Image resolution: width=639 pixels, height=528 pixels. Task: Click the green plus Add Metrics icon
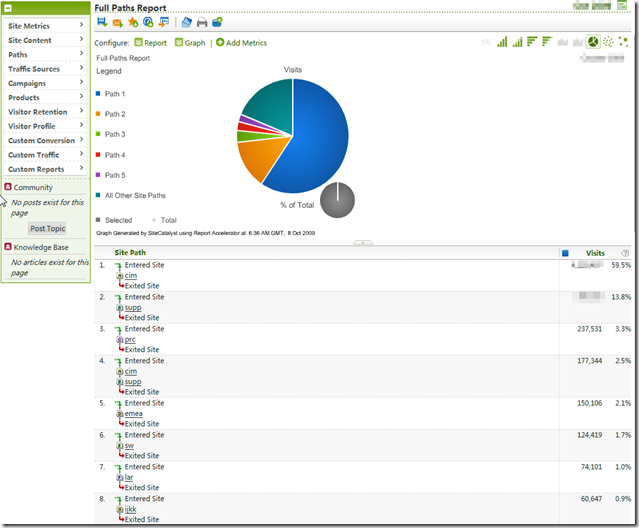[x=220, y=43]
